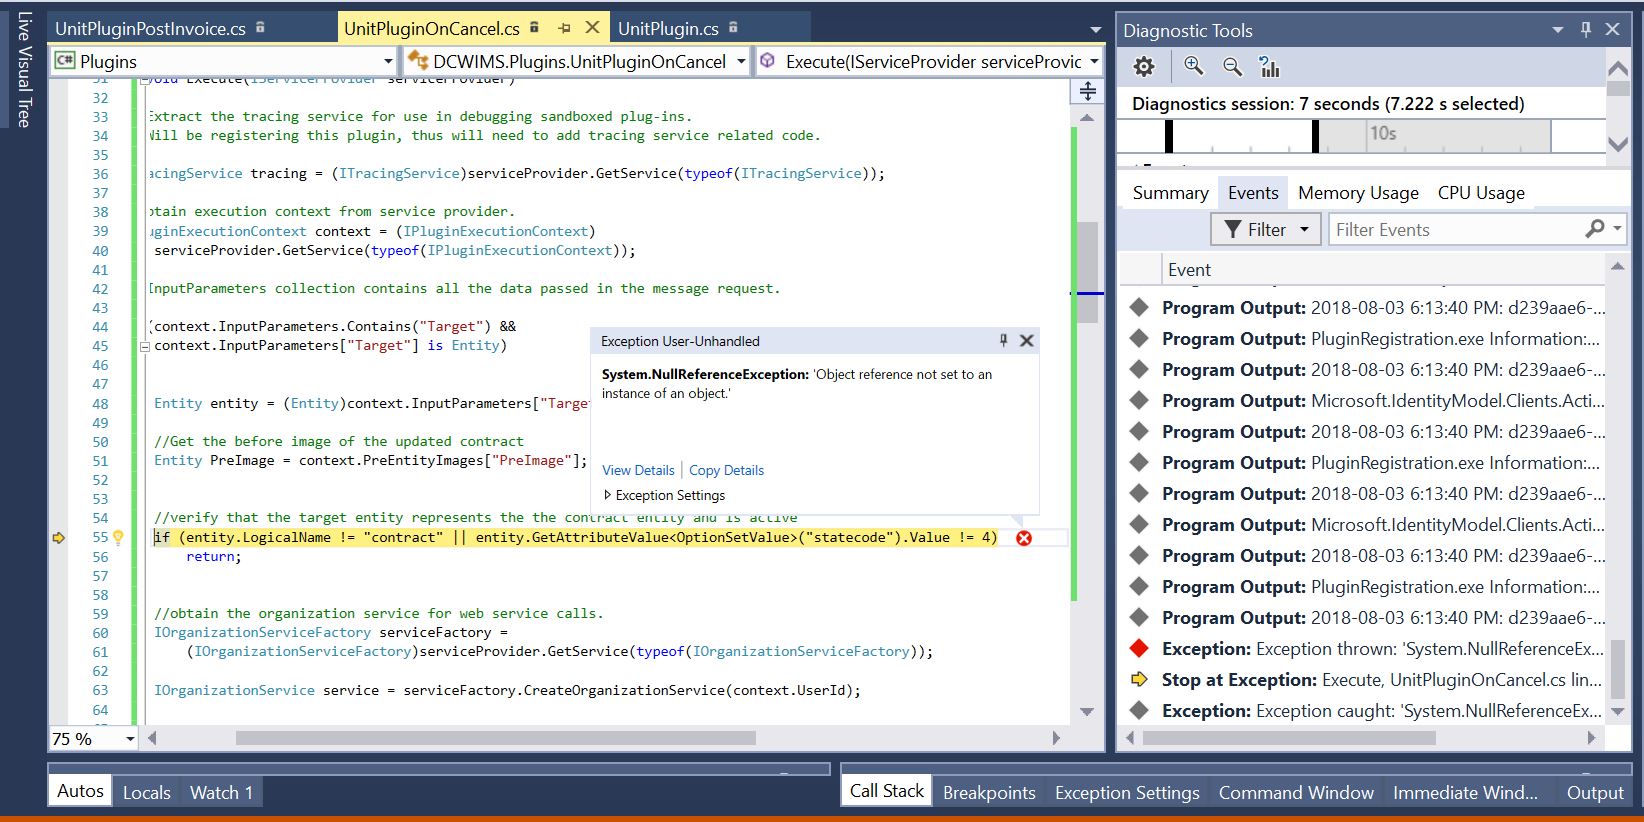Screen dimensions: 1644x822
Task: Click in the Filter Events search field
Action: (x=1455, y=230)
